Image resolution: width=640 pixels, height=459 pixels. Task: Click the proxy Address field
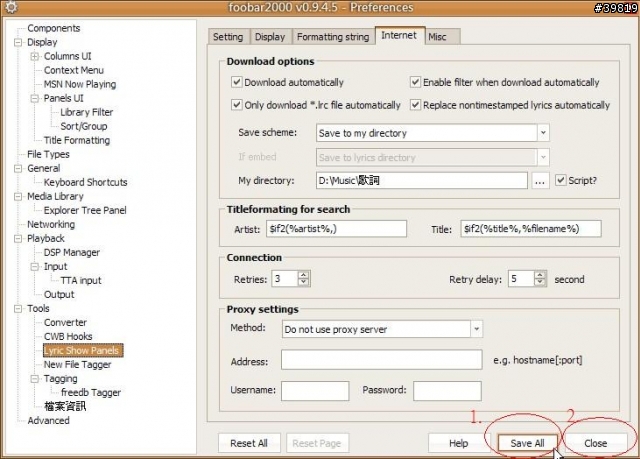382,360
